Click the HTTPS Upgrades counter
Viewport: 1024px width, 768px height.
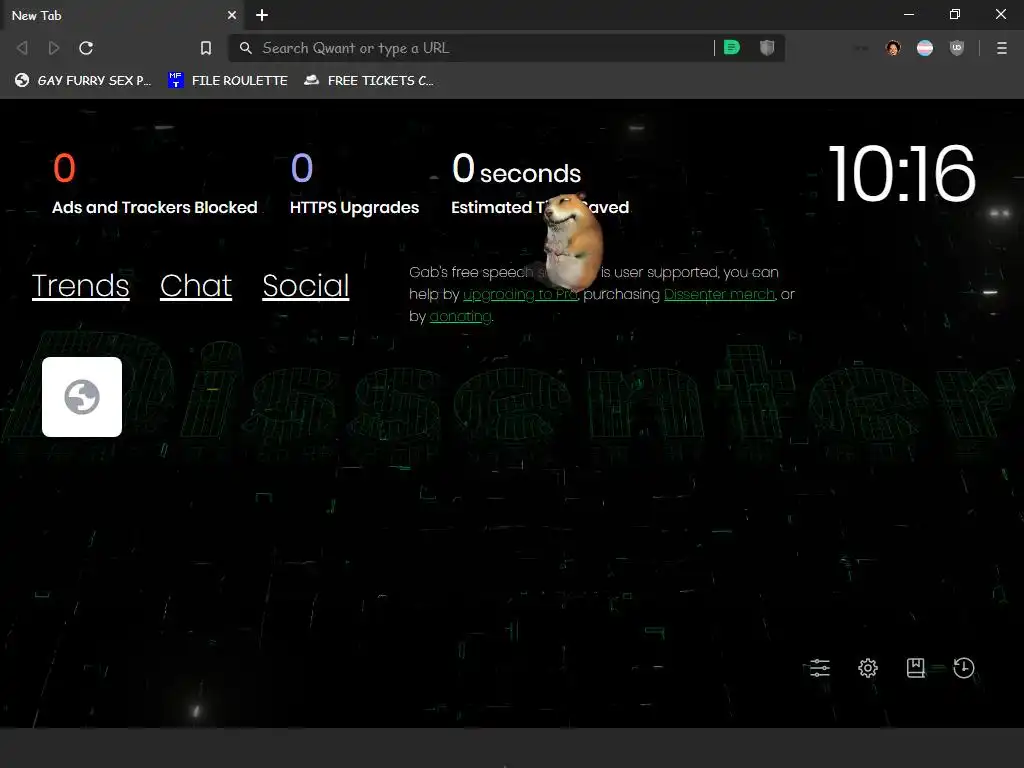point(354,184)
